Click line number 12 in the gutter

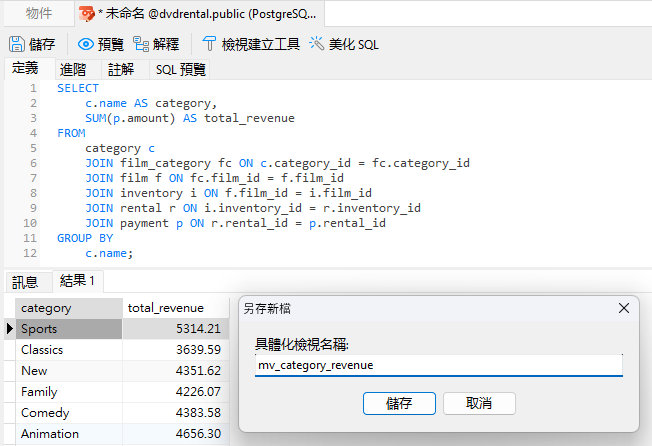tap(30, 253)
